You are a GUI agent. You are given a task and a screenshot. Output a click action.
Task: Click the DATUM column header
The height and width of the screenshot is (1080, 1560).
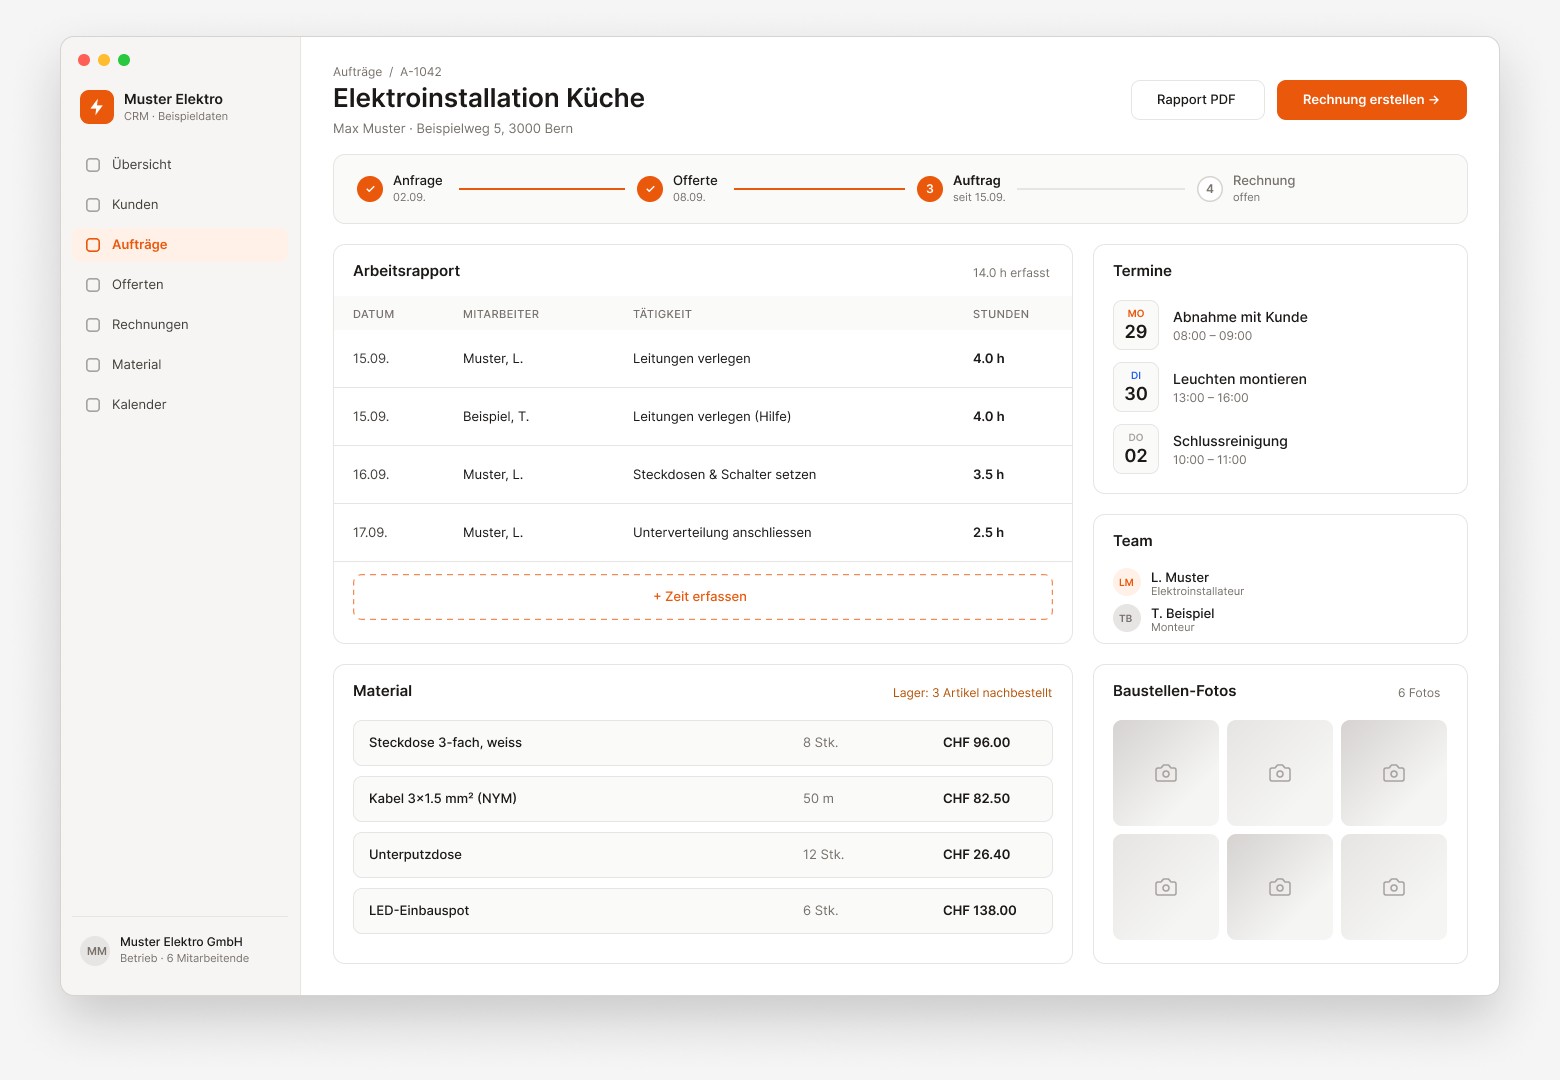374,314
